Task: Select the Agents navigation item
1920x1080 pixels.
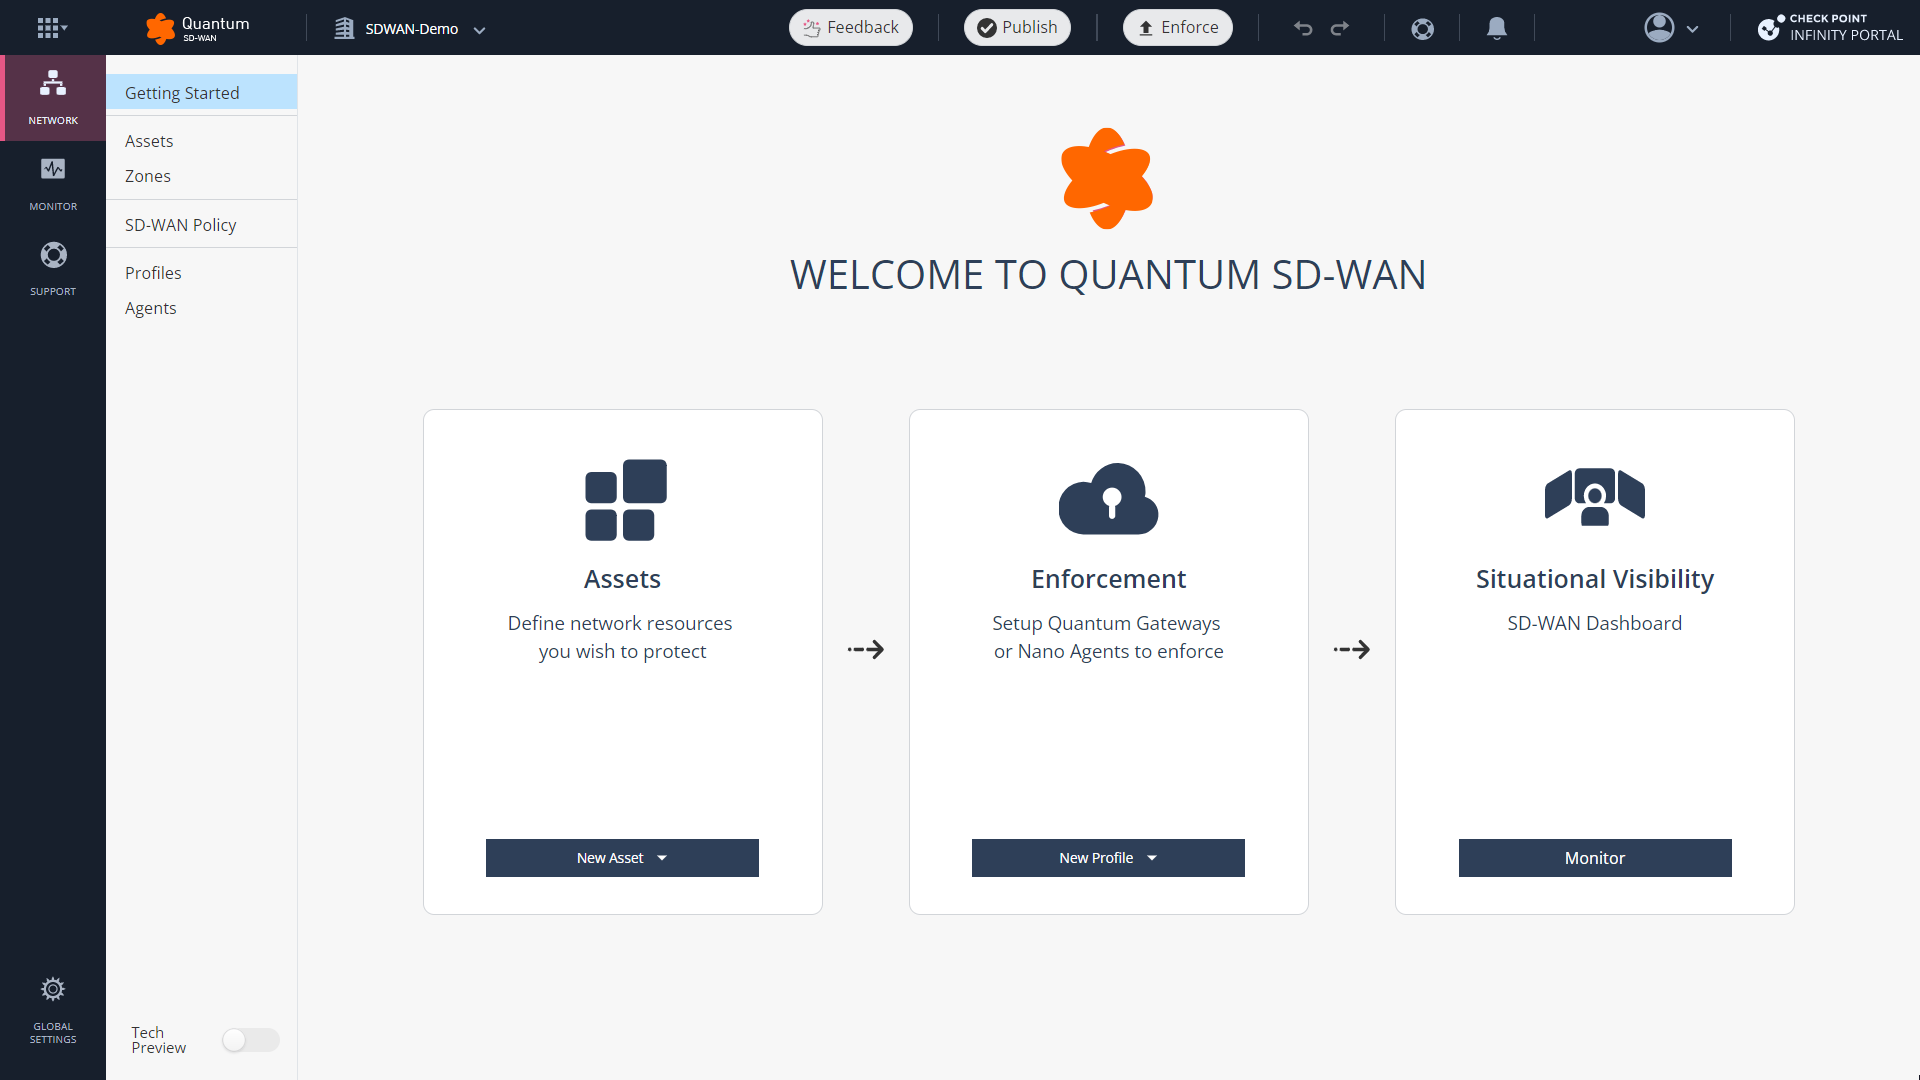Action: [x=149, y=307]
